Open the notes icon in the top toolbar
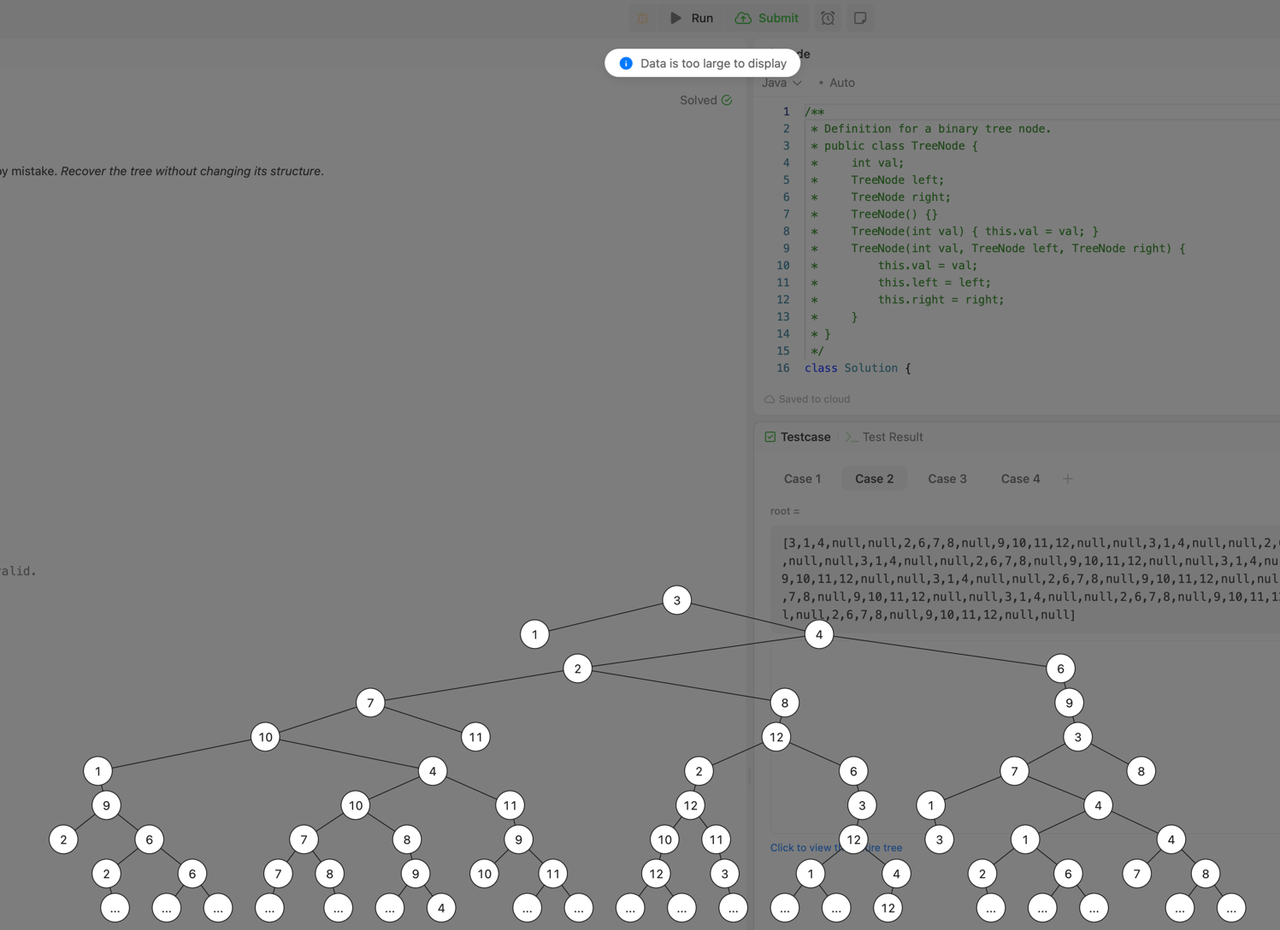This screenshot has width=1280, height=930. pos(860,18)
